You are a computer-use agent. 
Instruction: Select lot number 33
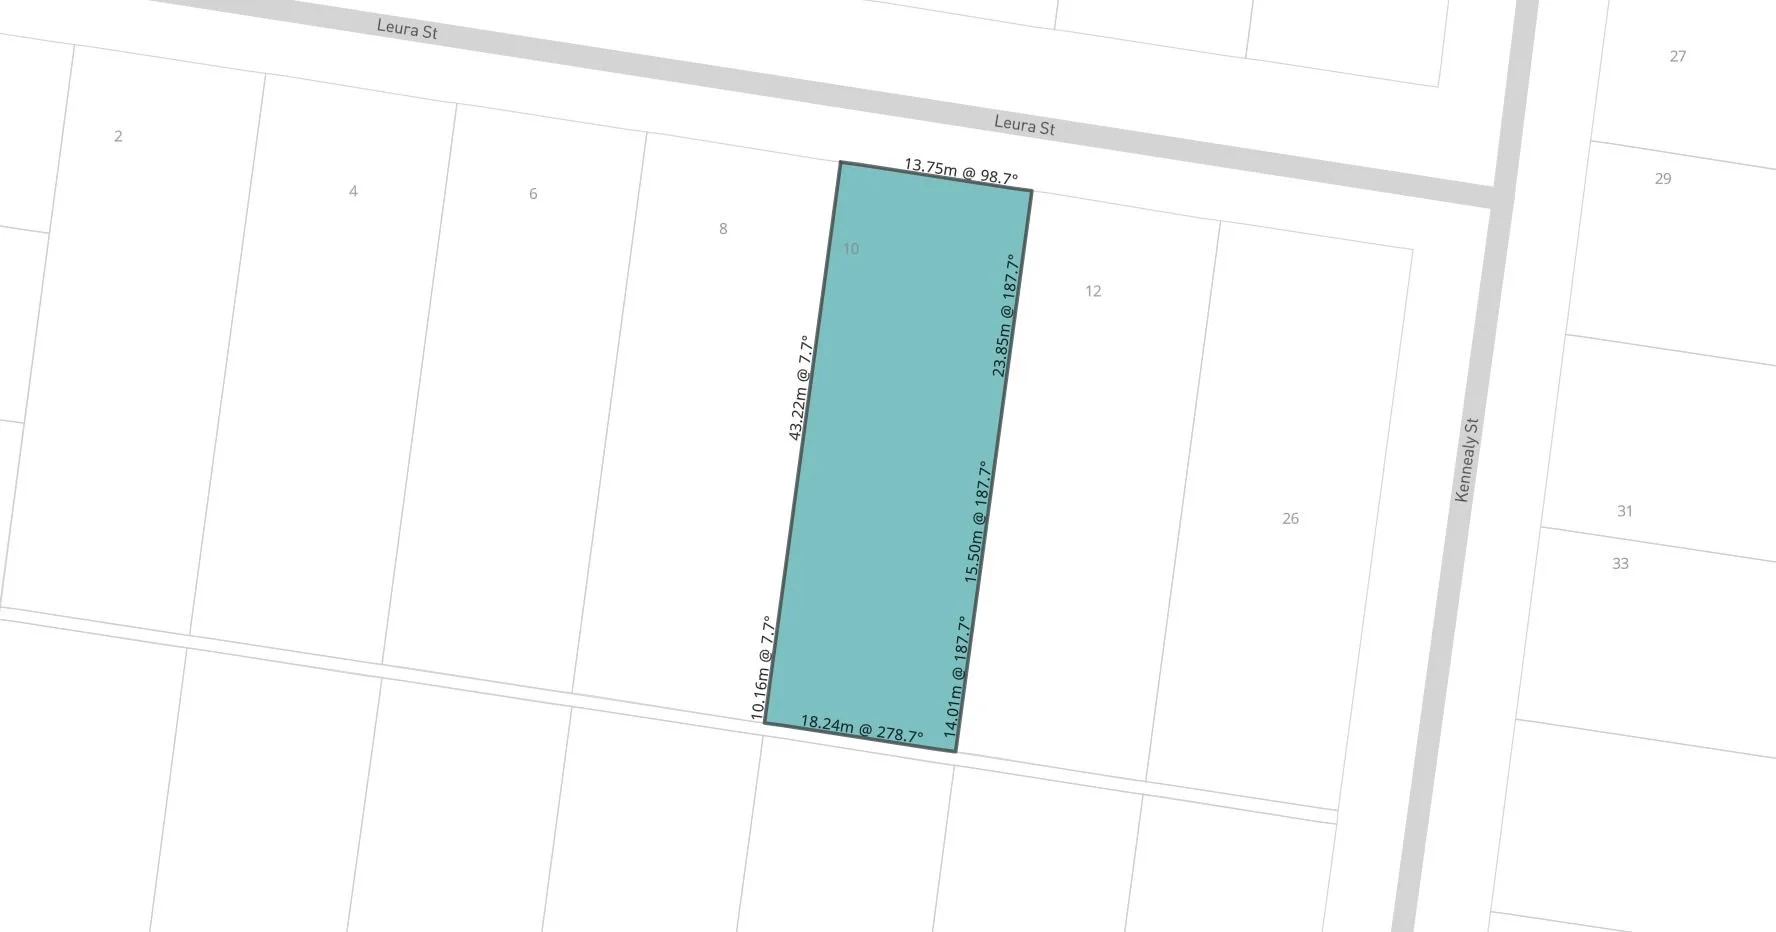[x=1620, y=564]
